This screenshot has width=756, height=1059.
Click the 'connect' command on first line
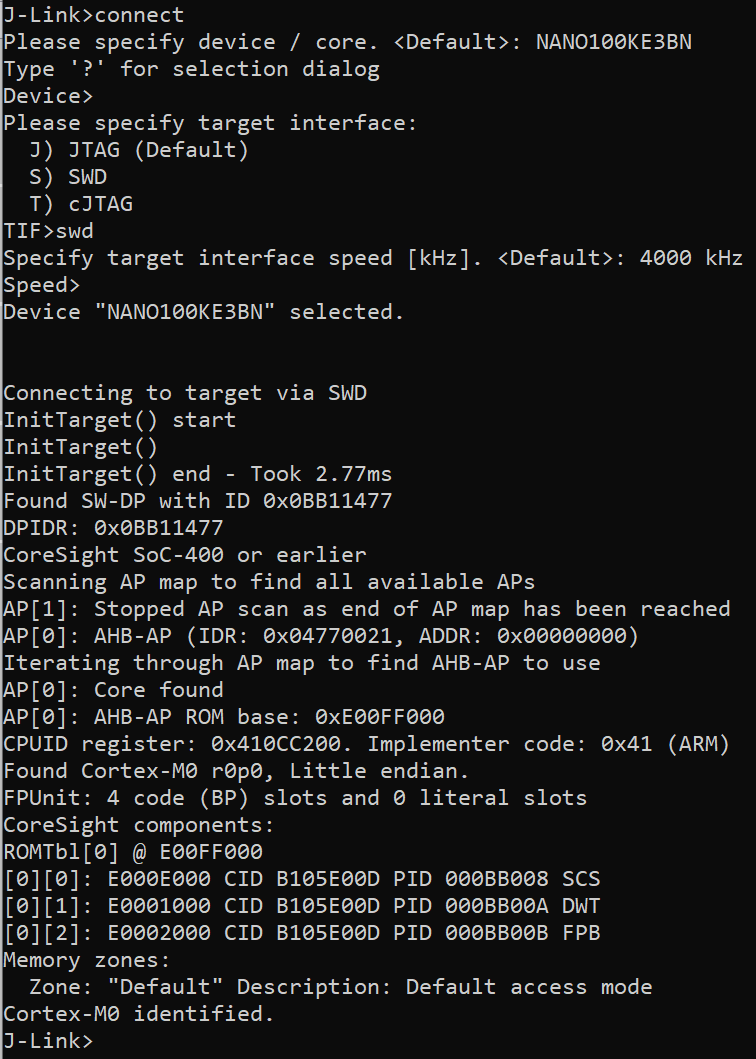pos(139,15)
